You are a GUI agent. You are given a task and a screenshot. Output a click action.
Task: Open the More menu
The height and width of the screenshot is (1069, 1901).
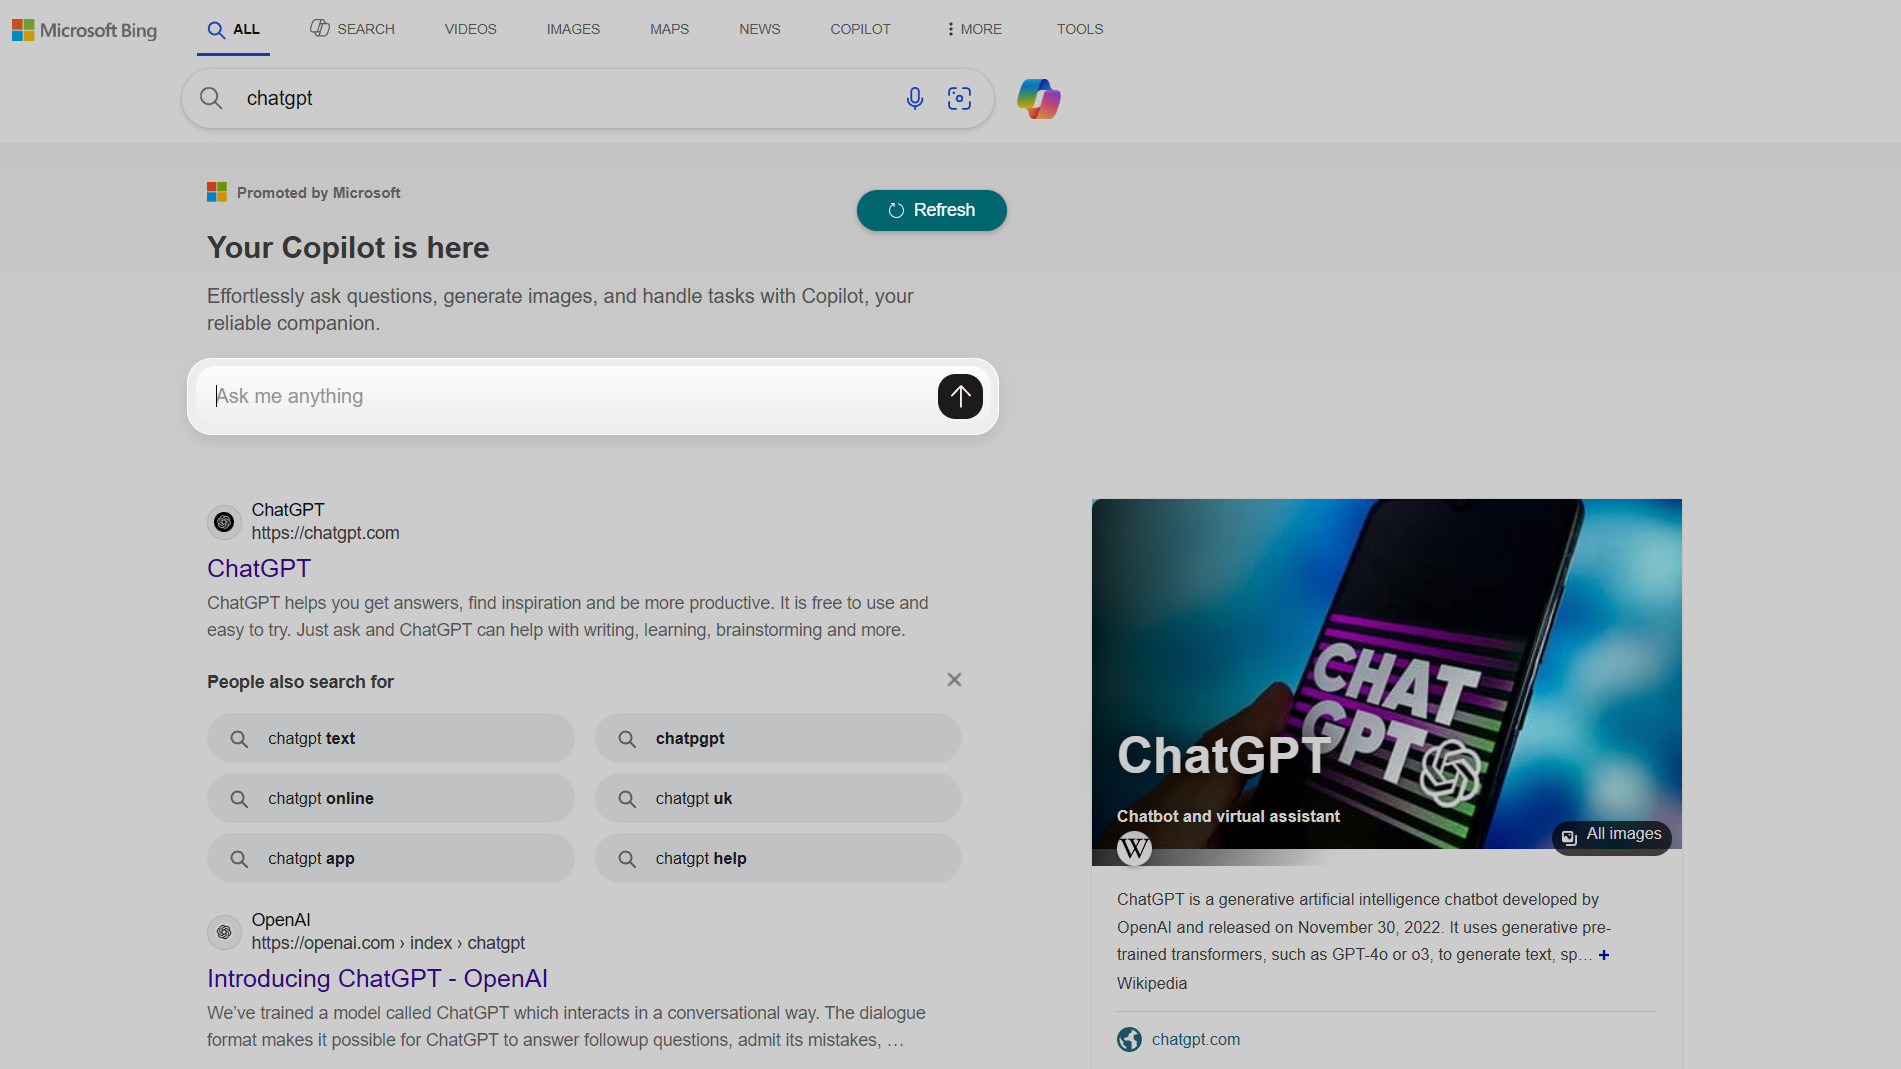973,29
